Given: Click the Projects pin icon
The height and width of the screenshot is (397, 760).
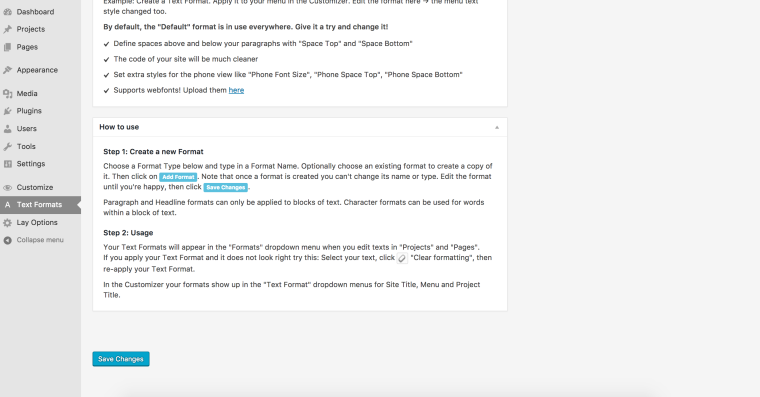Looking at the screenshot, I should pyautogui.click(x=7, y=29).
